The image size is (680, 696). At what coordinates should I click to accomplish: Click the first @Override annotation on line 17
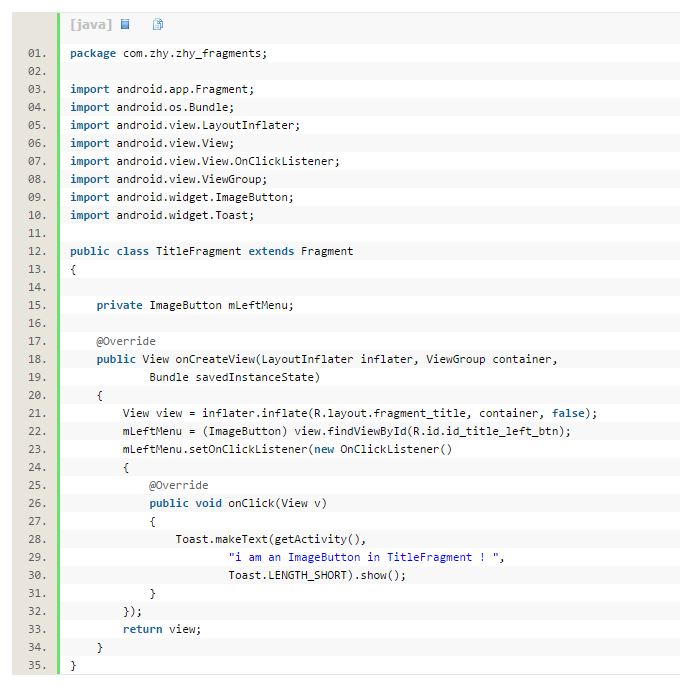[126, 341]
